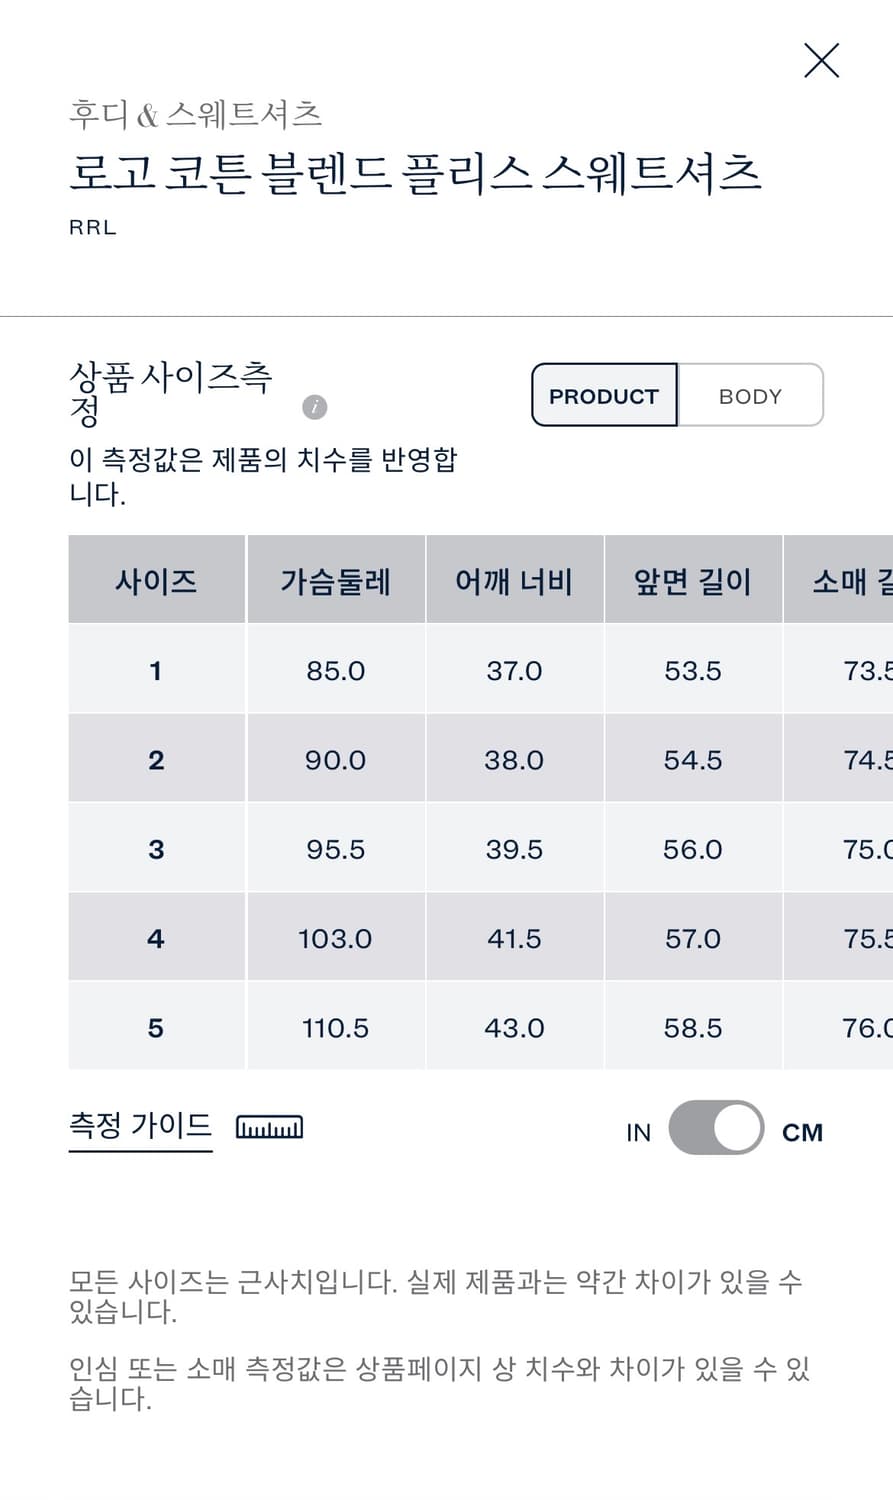The image size is (893, 1500).
Task: Select the PRODUCT measurement tab
Action: pos(604,395)
